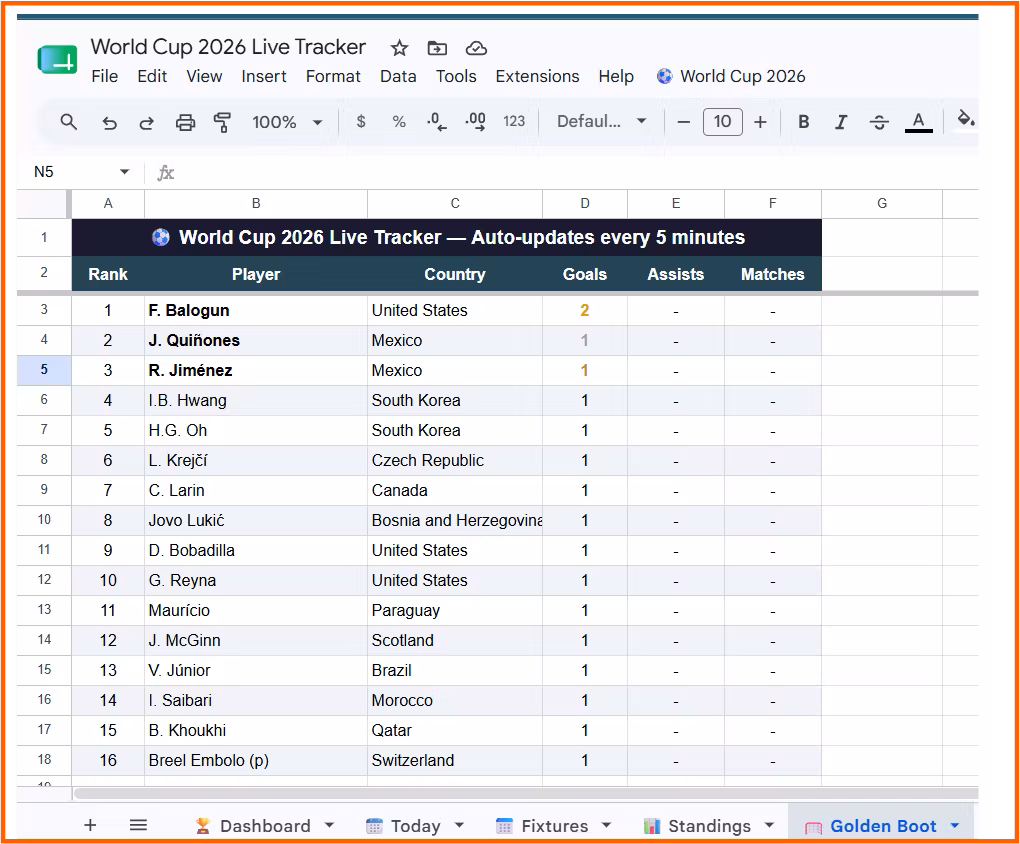Open the World Cup 2026 custom menu
Screen dimensions: 1020x844
[731, 77]
